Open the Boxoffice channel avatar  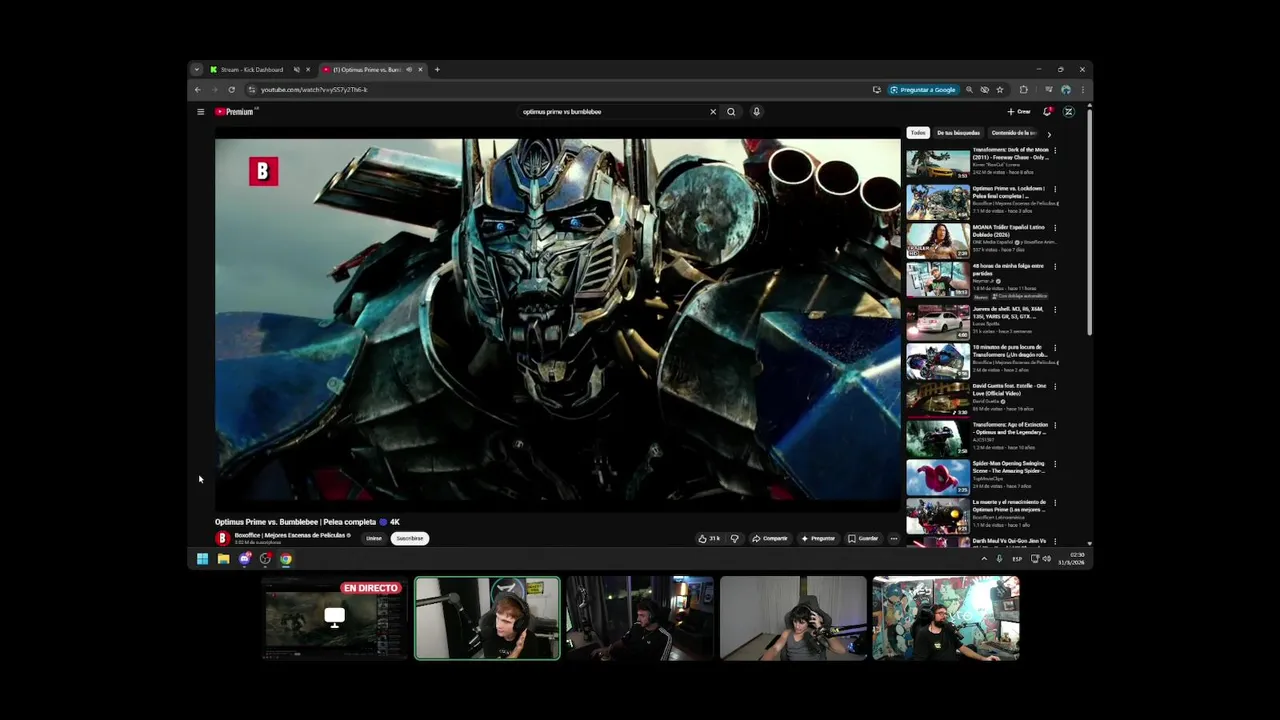point(222,538)
